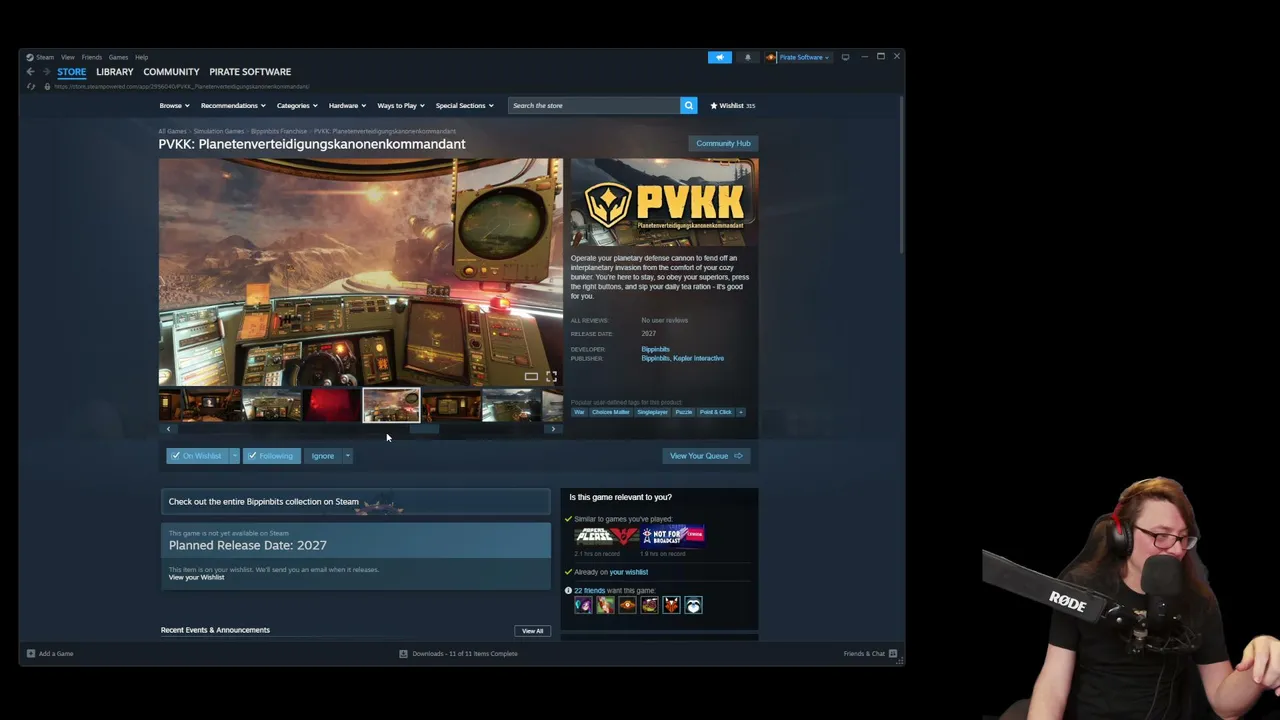Open the Games menu
The height and width of the screenshot is (720, 1280).
(118, 57)
